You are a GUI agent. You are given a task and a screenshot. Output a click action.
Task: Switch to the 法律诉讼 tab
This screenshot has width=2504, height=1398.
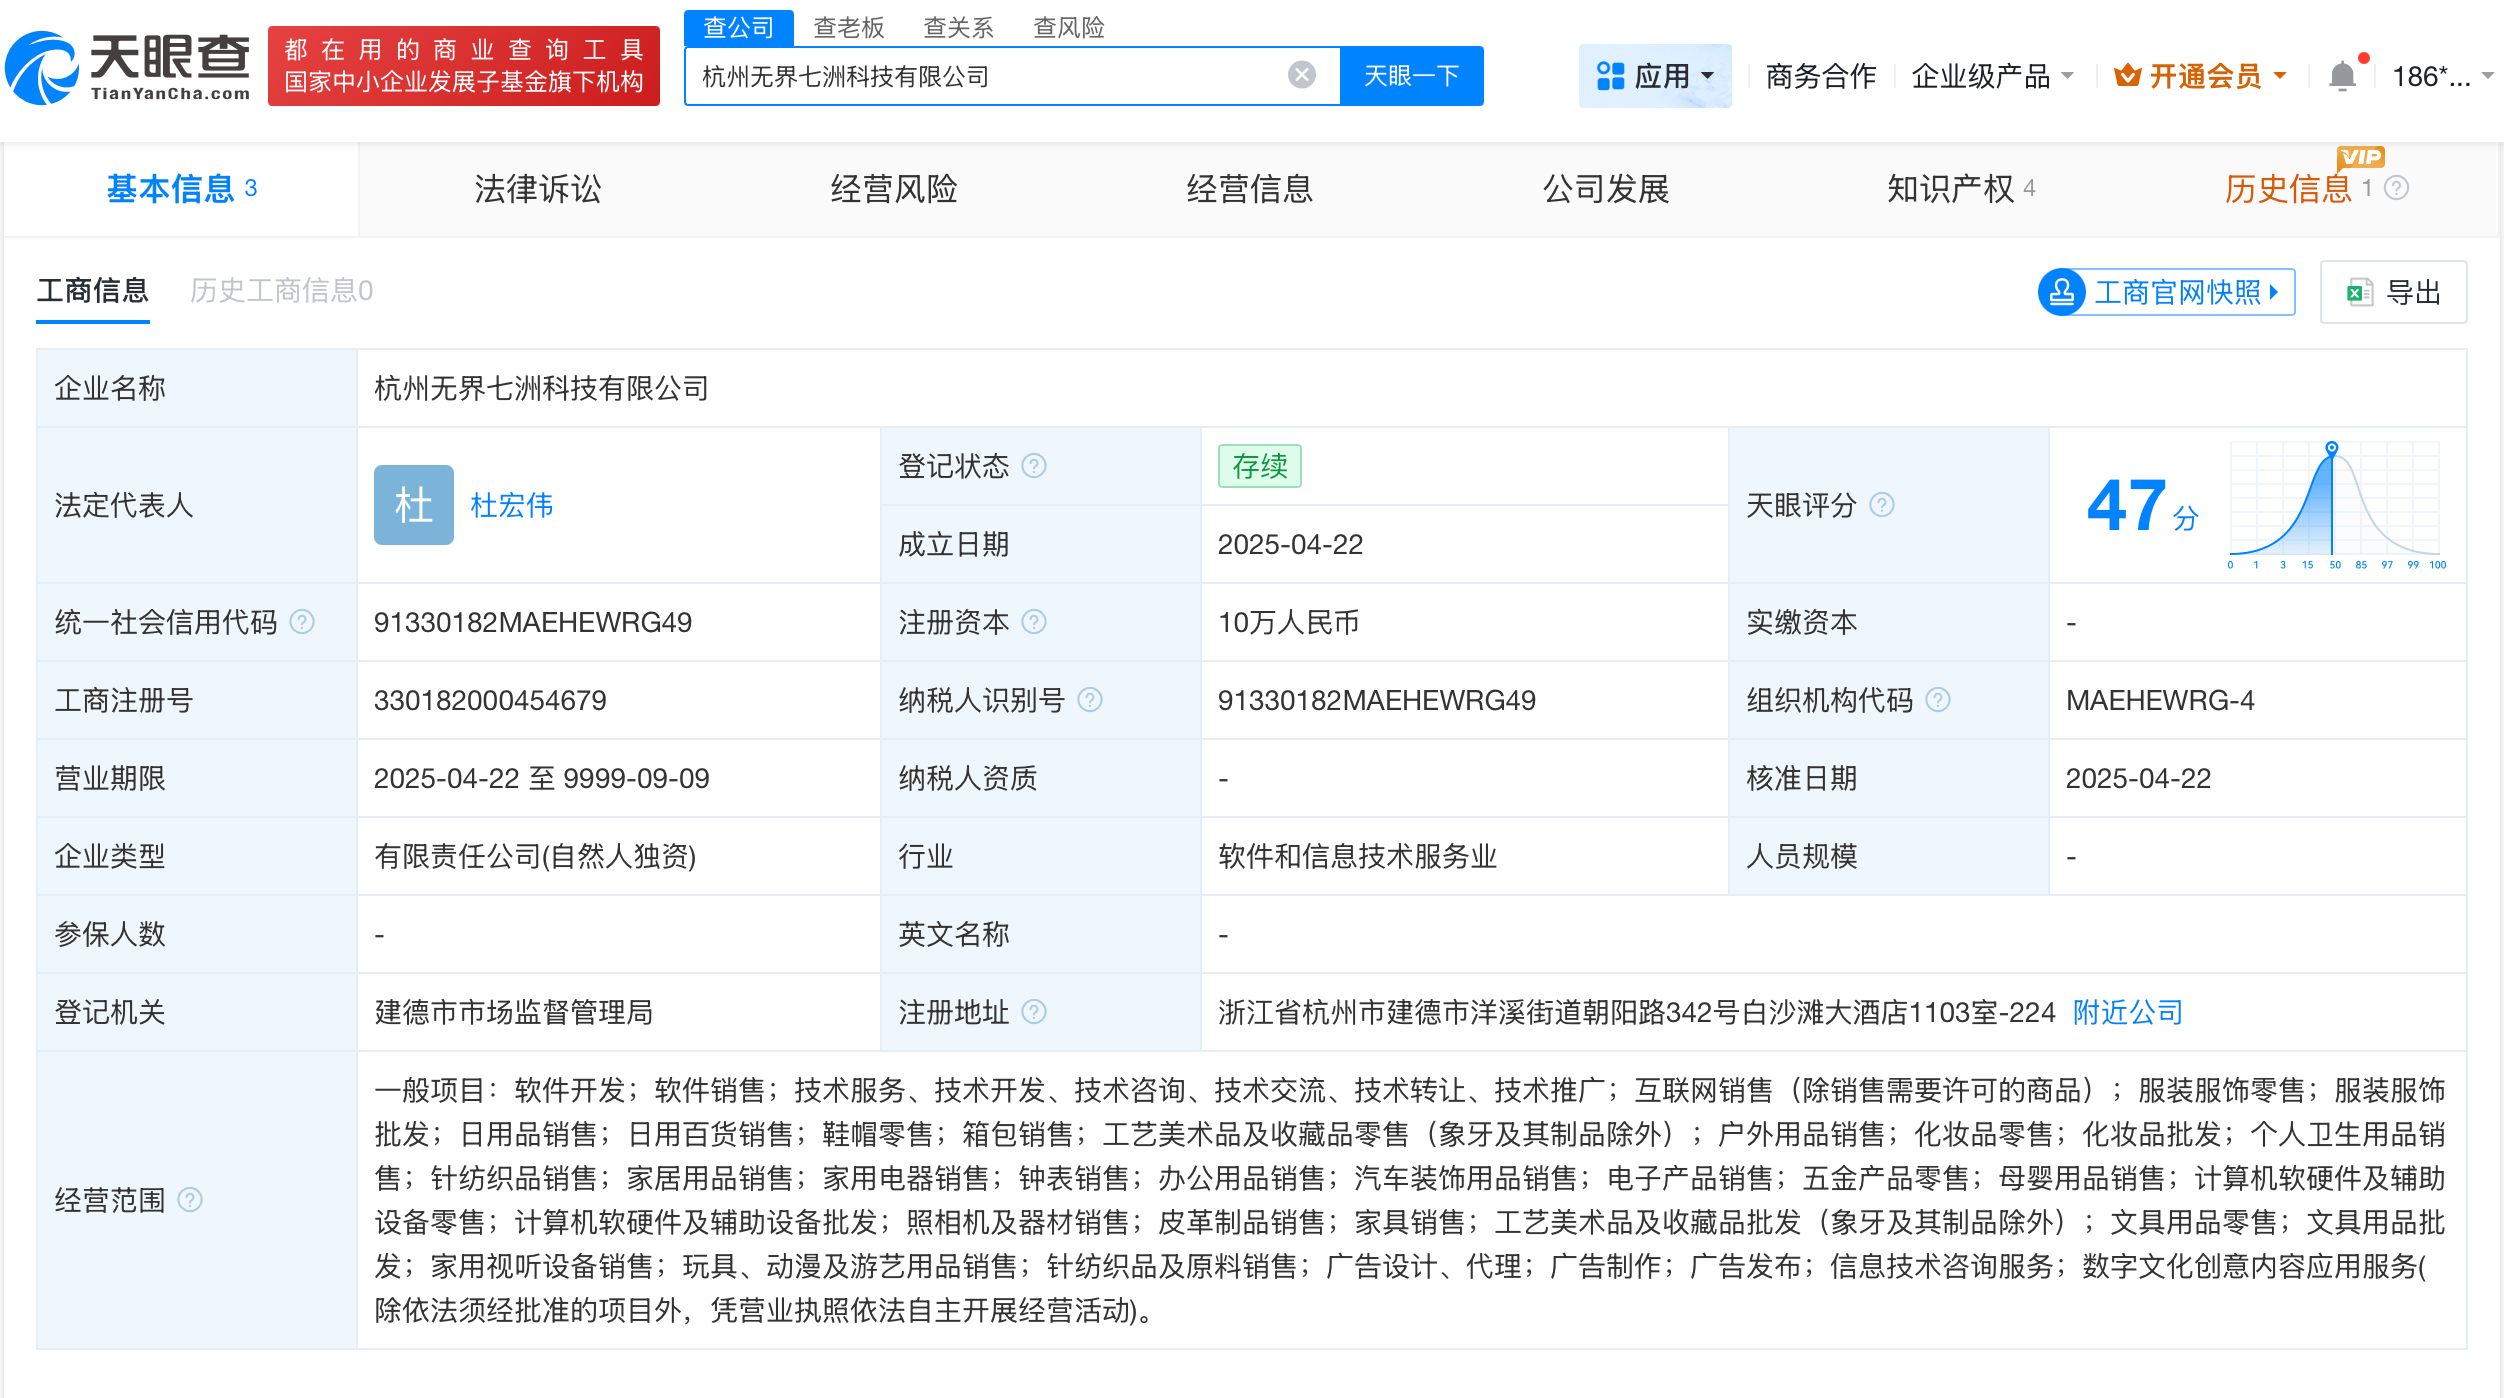pos(536,188)
